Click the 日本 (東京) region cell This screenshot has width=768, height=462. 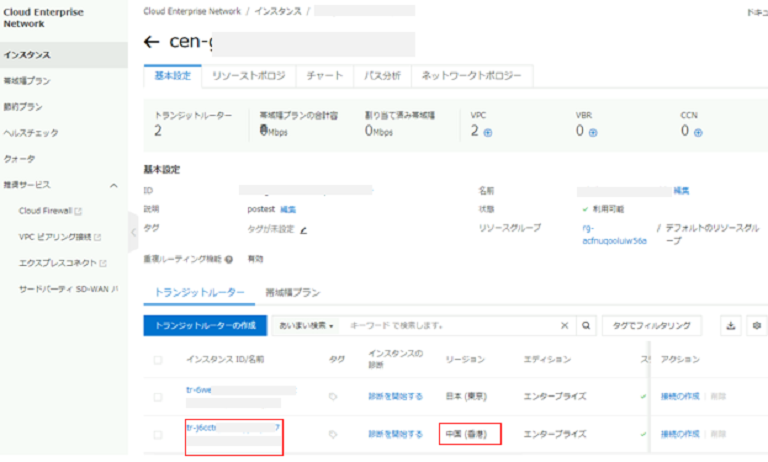point(466,396)
